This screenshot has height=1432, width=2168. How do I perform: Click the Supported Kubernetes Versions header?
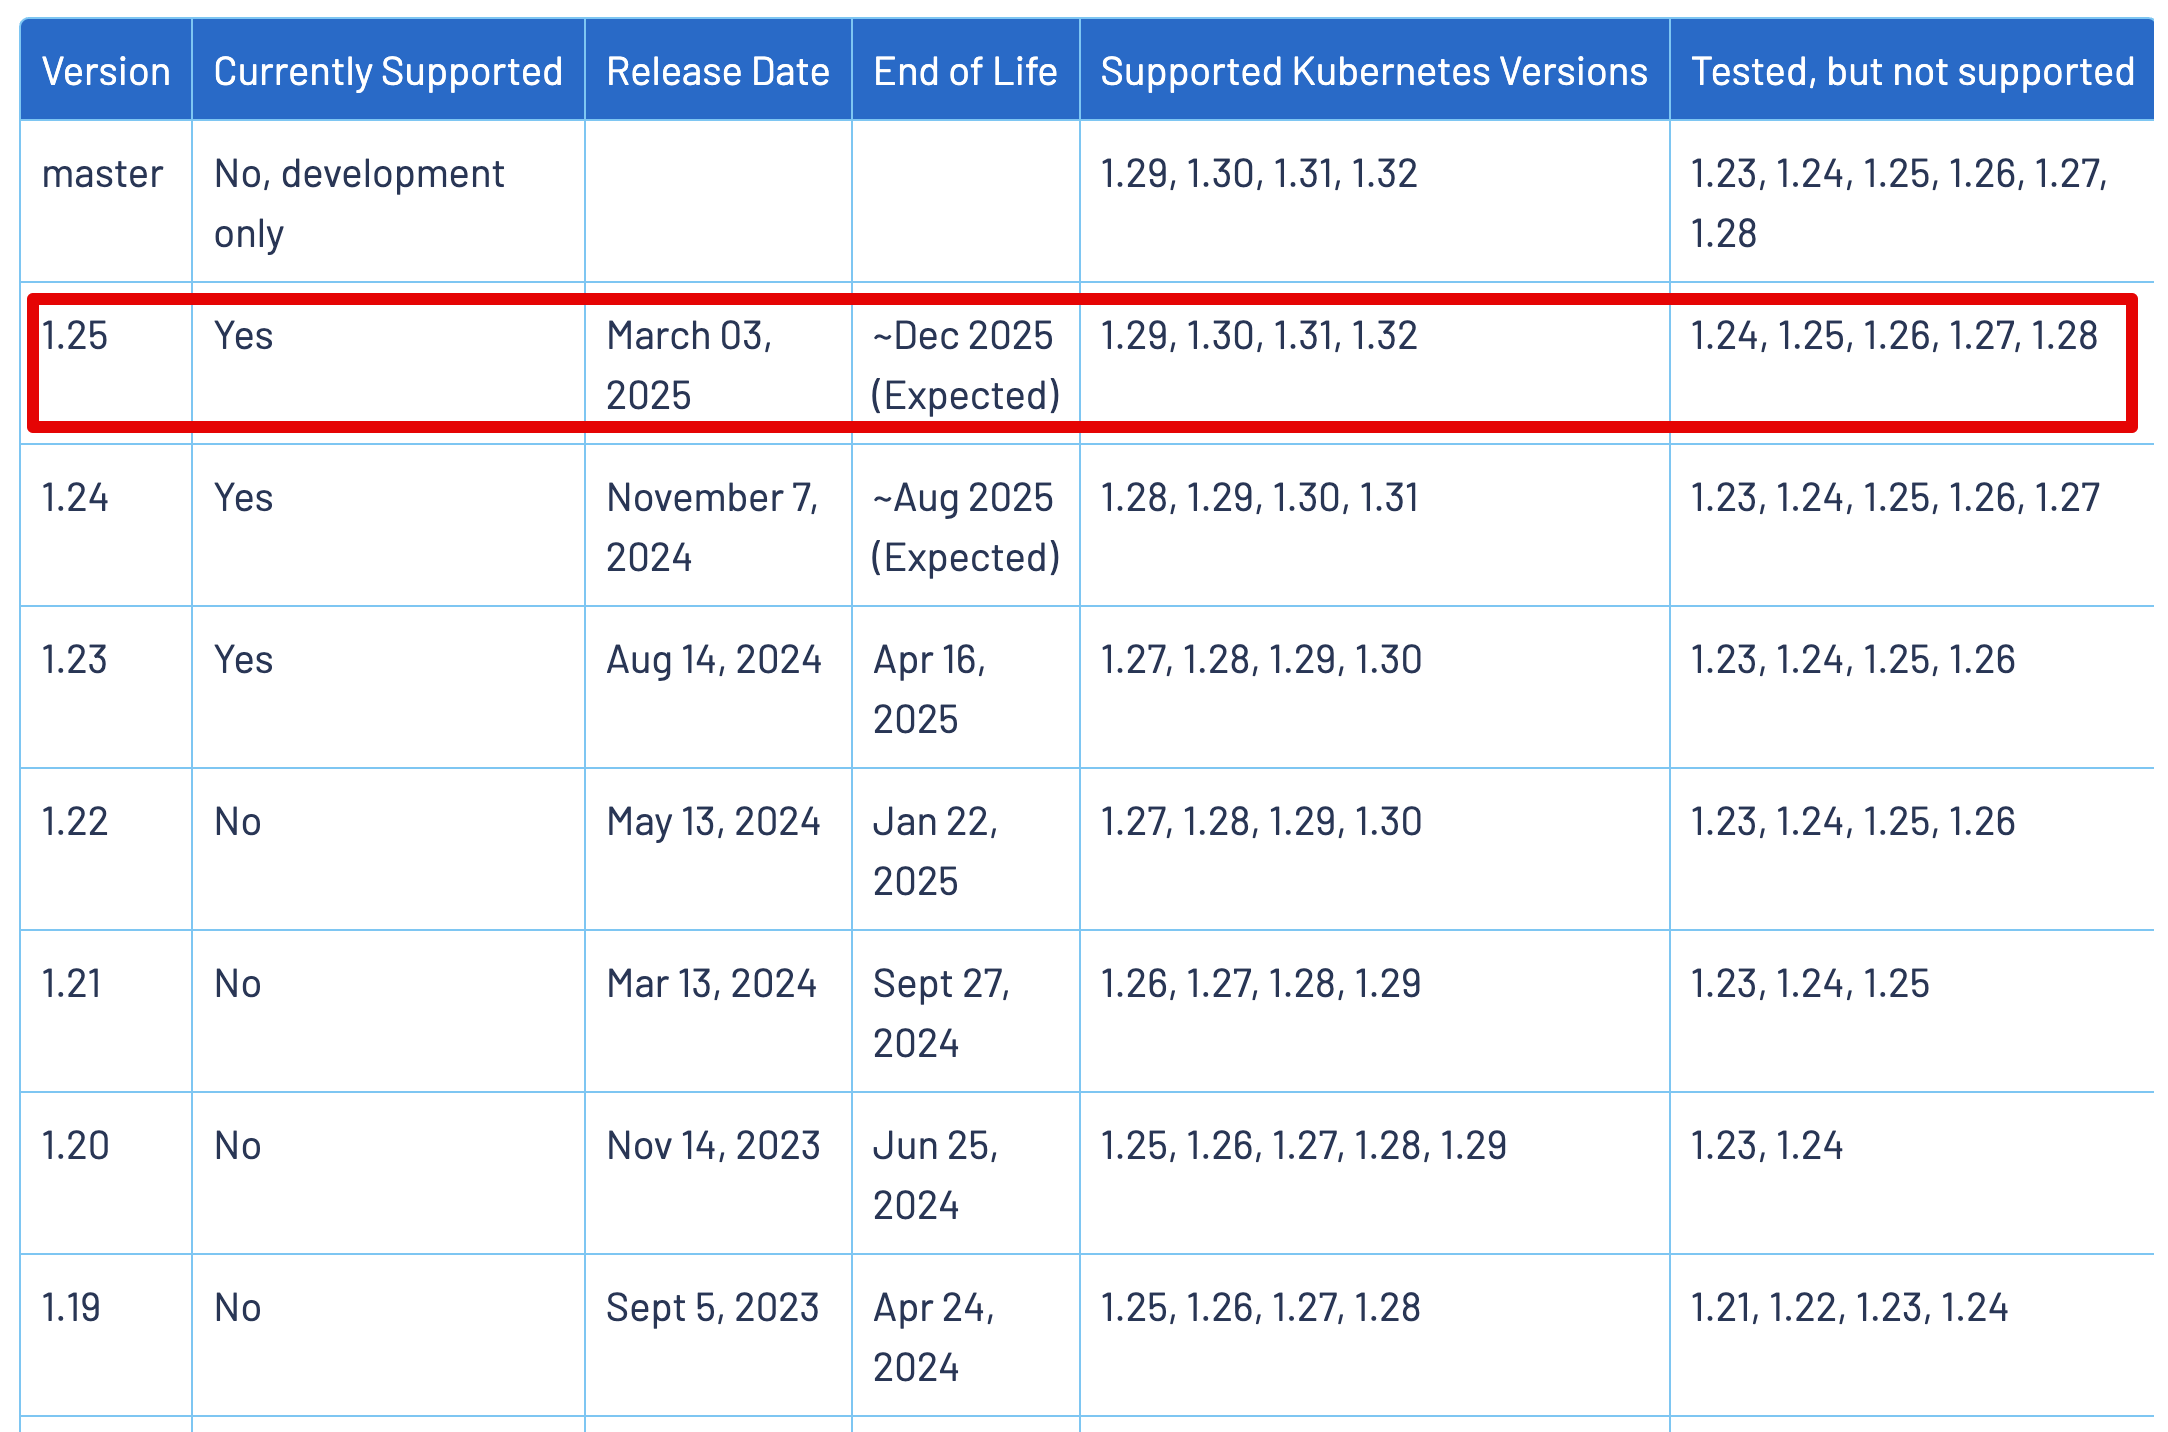(x=1374, y=72)
